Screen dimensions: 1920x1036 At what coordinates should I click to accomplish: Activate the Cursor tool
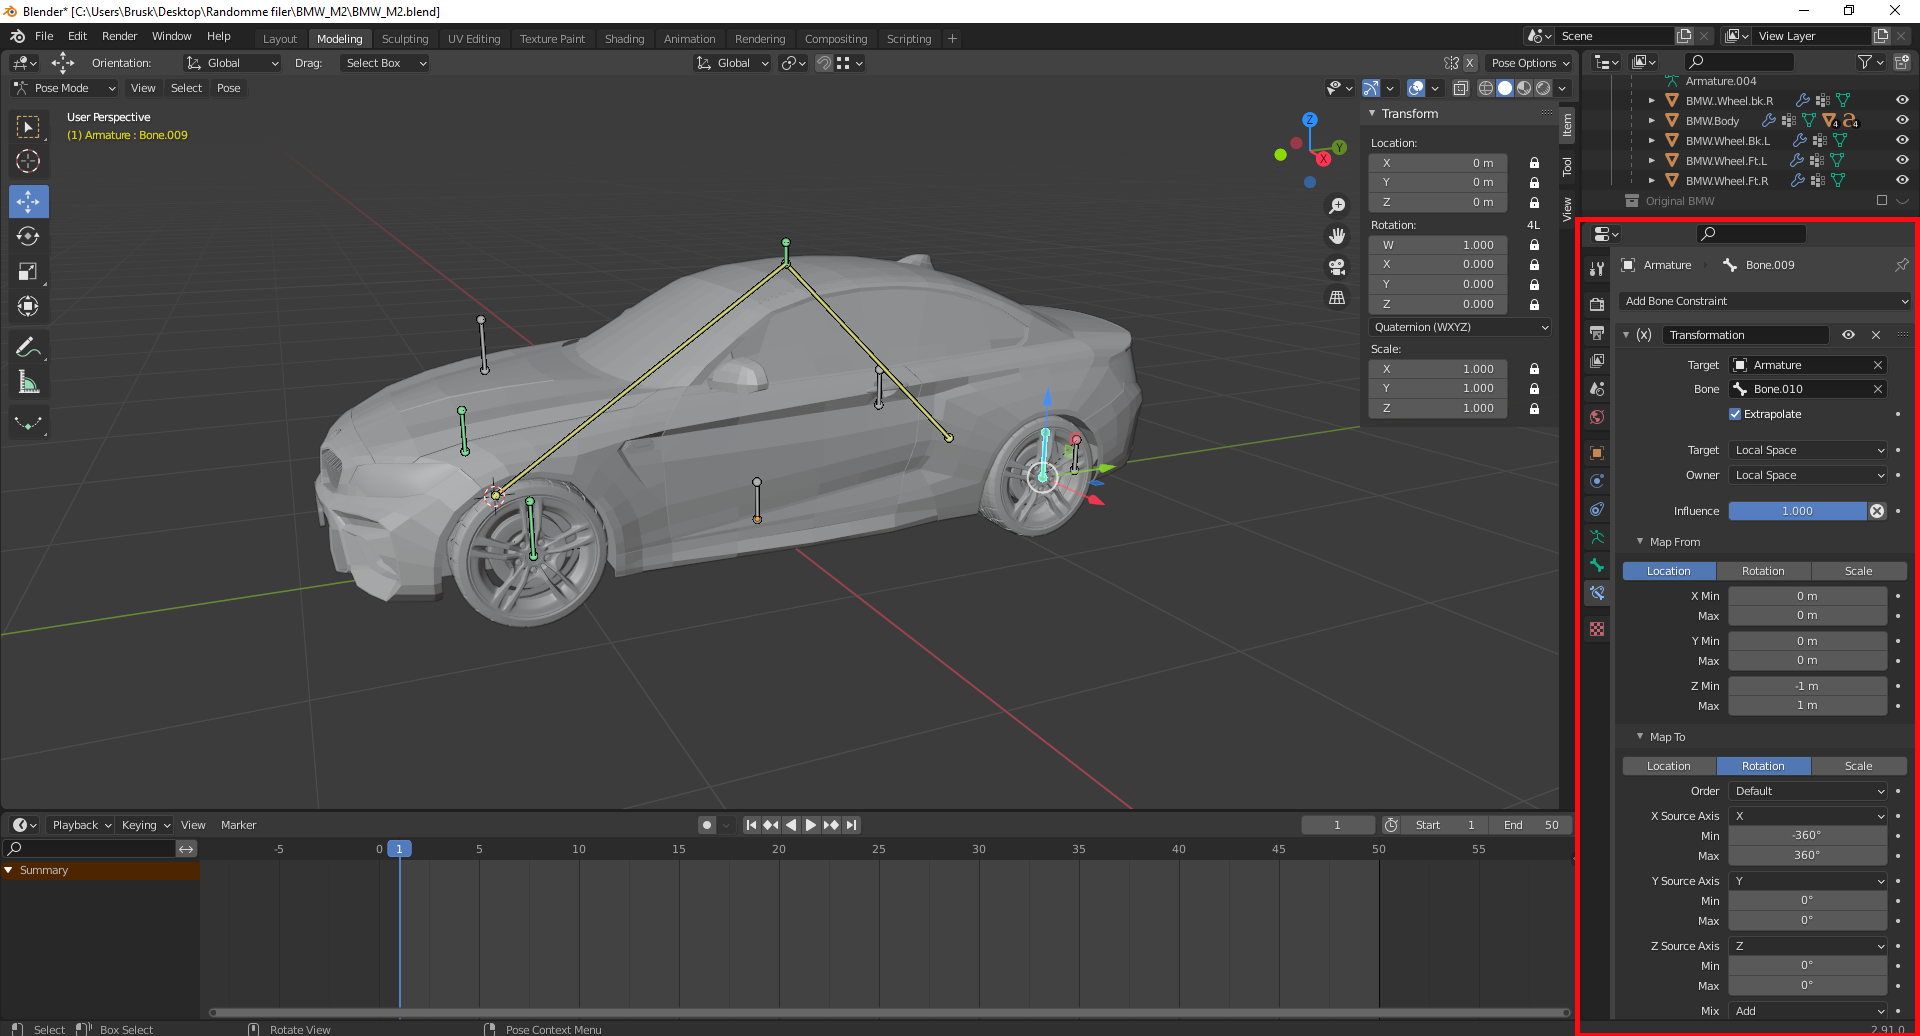point(28,162)
